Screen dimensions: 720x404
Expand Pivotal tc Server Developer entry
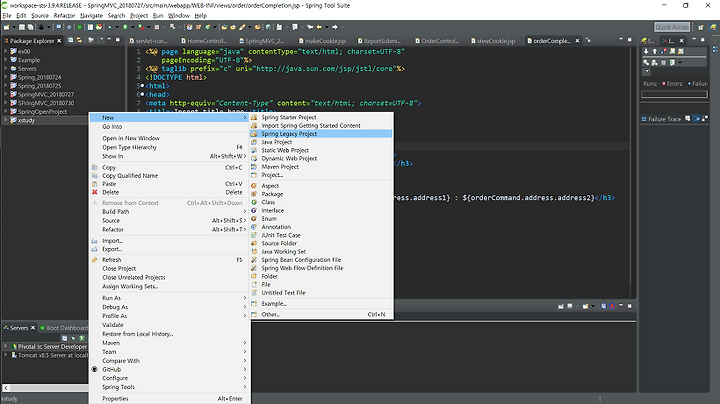[x=6, y=347]
